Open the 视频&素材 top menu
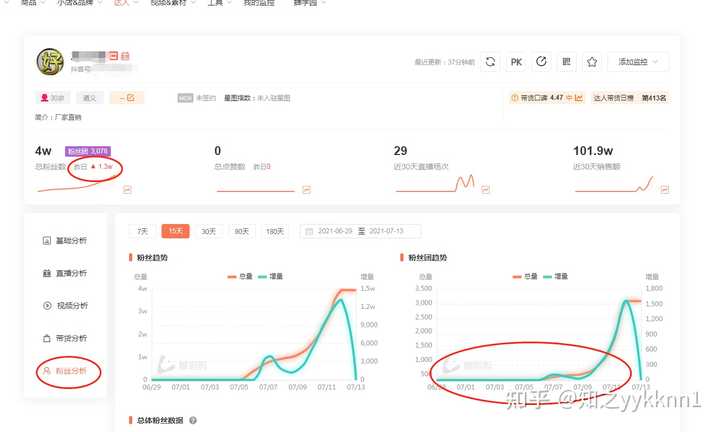Image resolution: width=720 pixels, height=432 pixels. click(172, 3)
